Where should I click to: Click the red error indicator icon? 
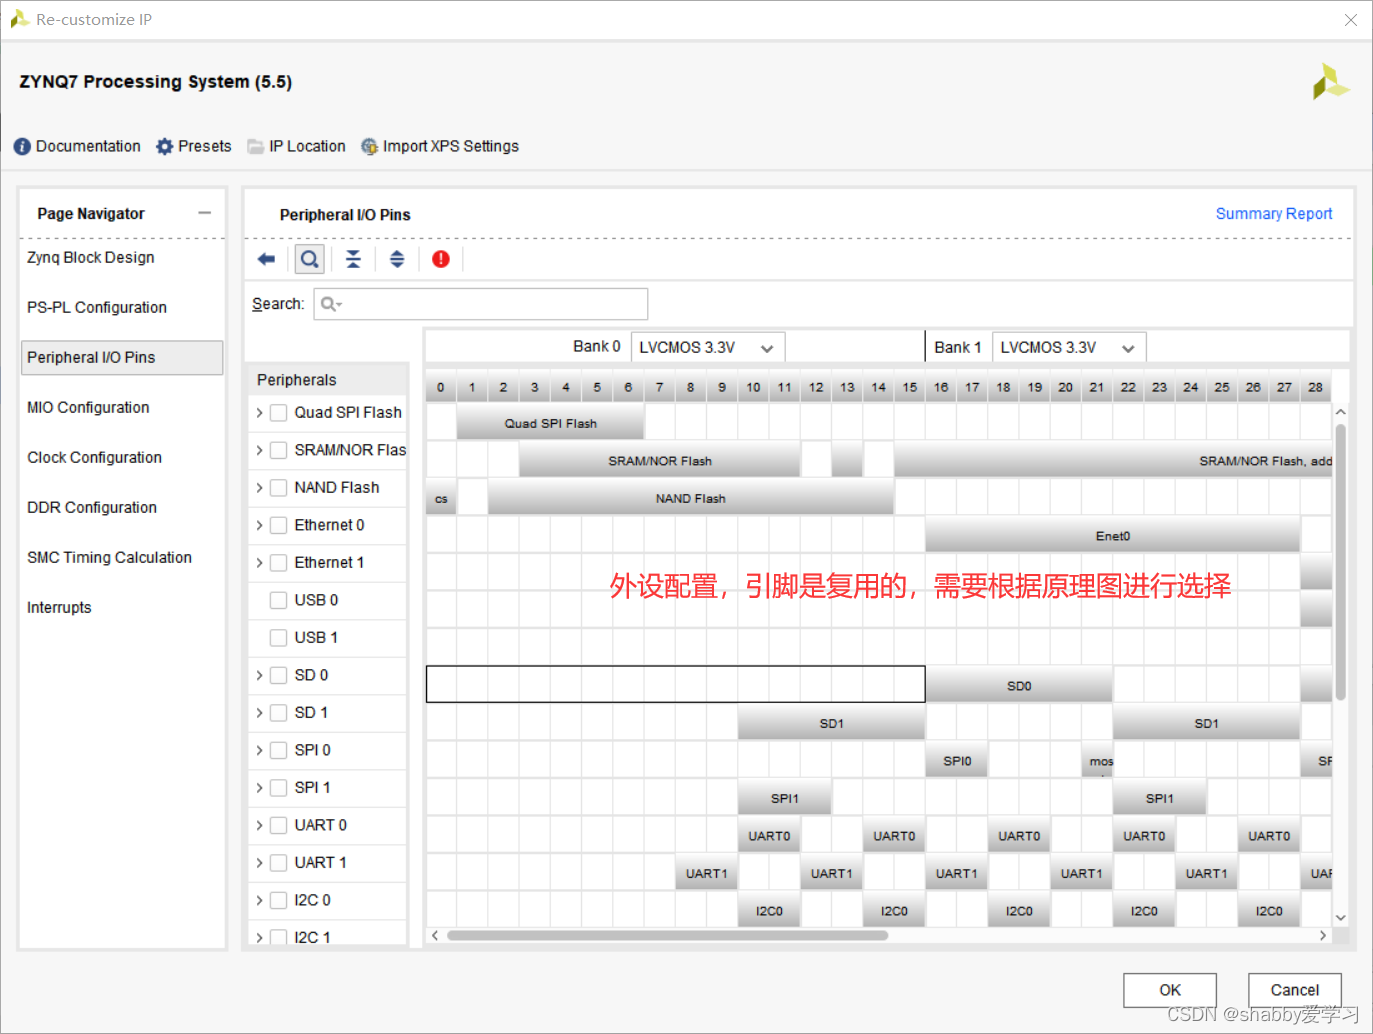[x=441, y=259]
